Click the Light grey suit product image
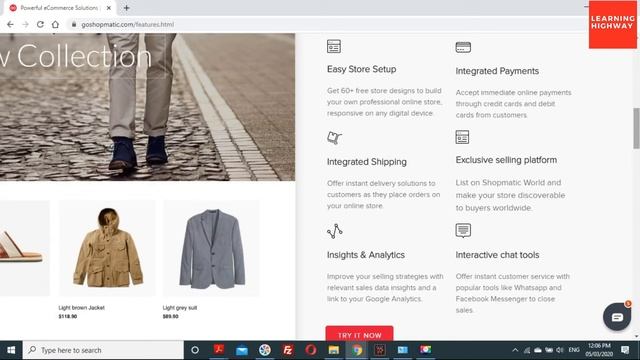The width and height of the screenshot is (640, 360). (x=211, y=248)
